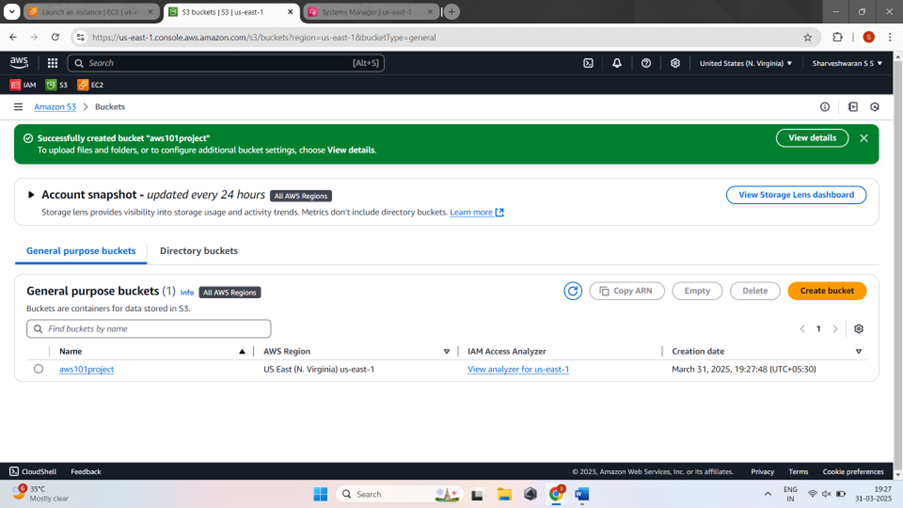Open the Chrome profile avatar
903x508 pixels.
[x=869, y=37]
